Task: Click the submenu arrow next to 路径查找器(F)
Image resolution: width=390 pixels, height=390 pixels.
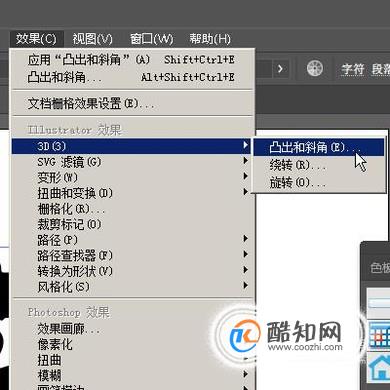Action: pos(246,254)
